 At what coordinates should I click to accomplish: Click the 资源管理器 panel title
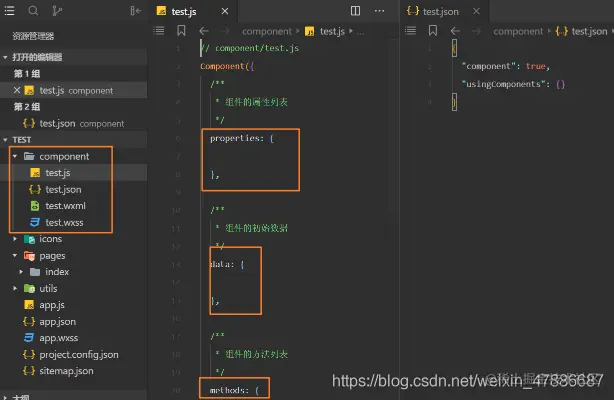tap(33, 36)
